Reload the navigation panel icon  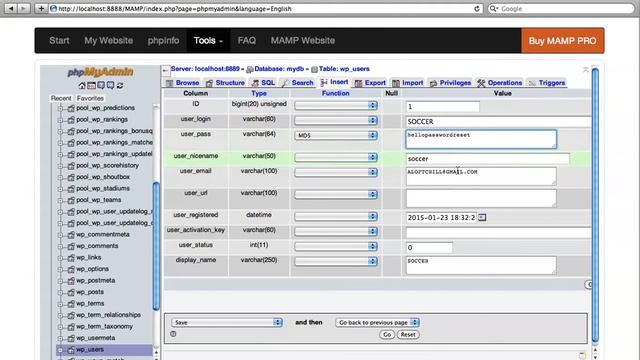[x=120, y=86]
